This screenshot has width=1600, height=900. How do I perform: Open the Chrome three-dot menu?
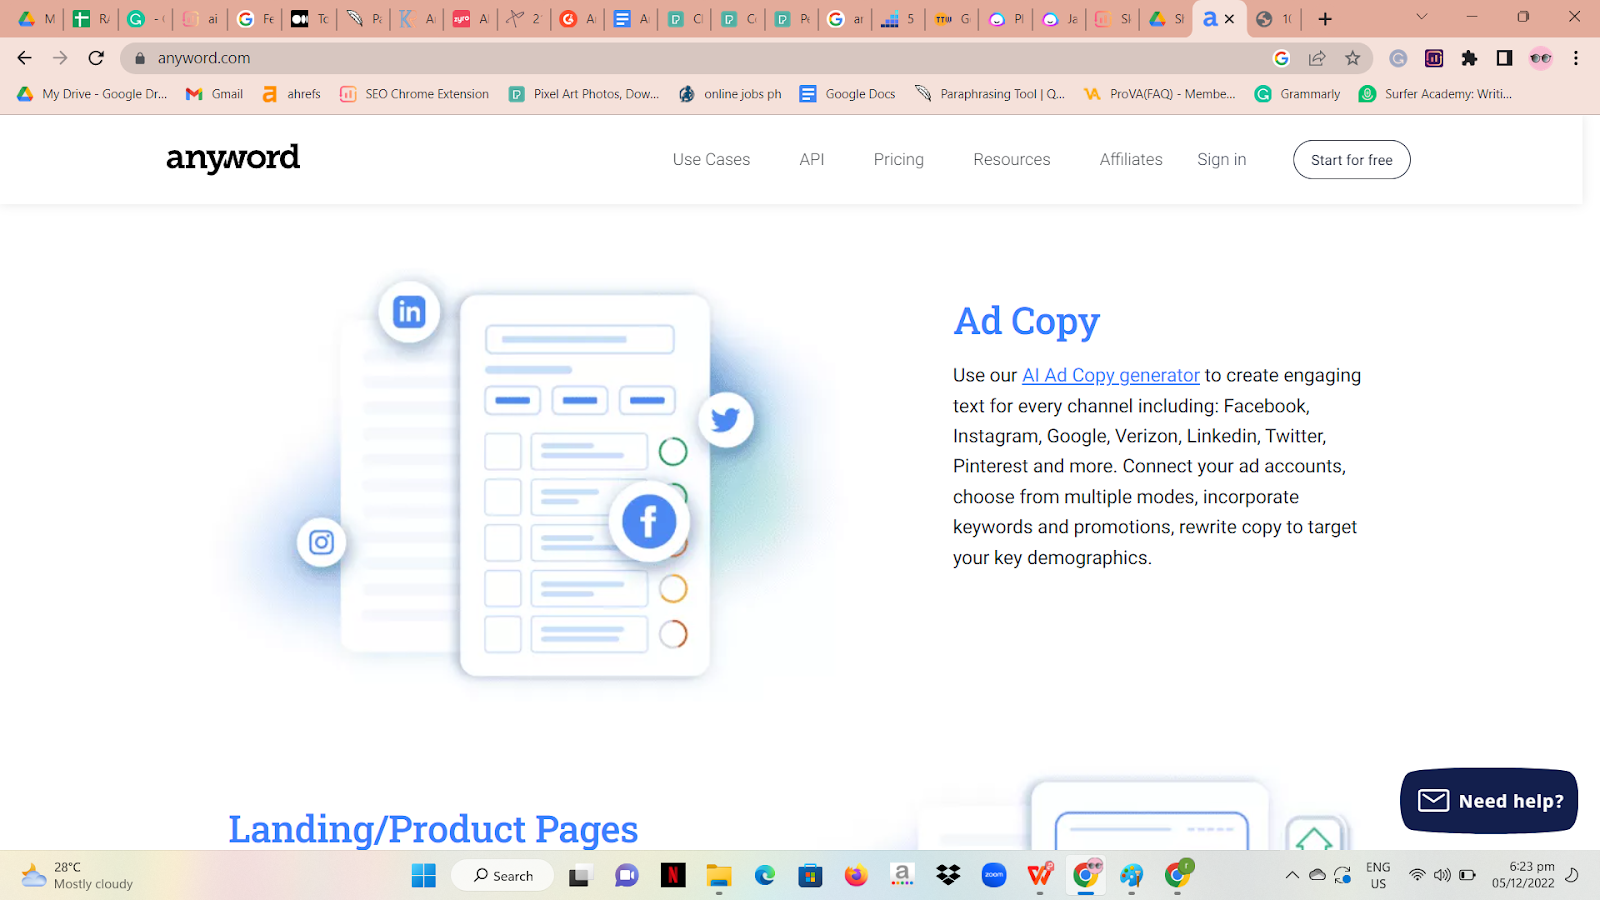tap(1576, 58)
